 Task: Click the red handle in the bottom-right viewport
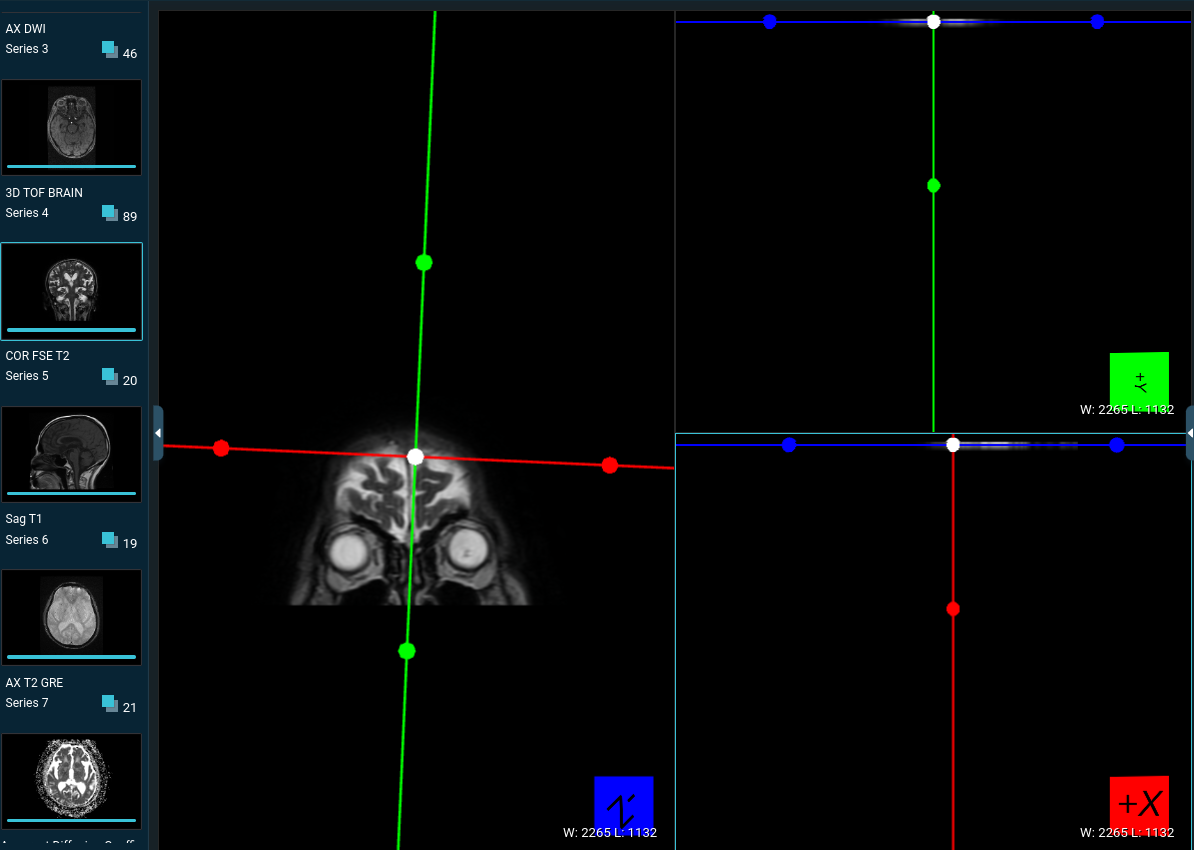(x=953, y=609)
